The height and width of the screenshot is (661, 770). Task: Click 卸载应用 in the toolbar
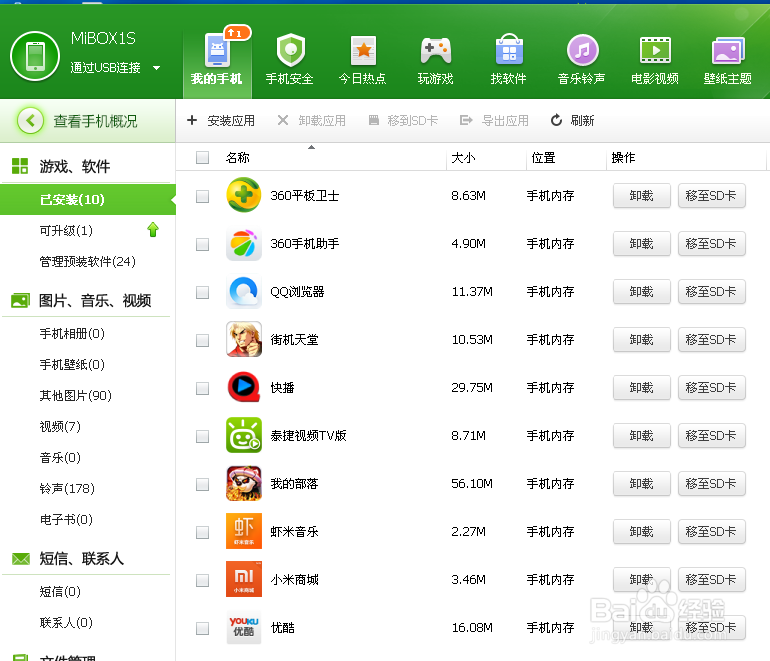(311, 120)
